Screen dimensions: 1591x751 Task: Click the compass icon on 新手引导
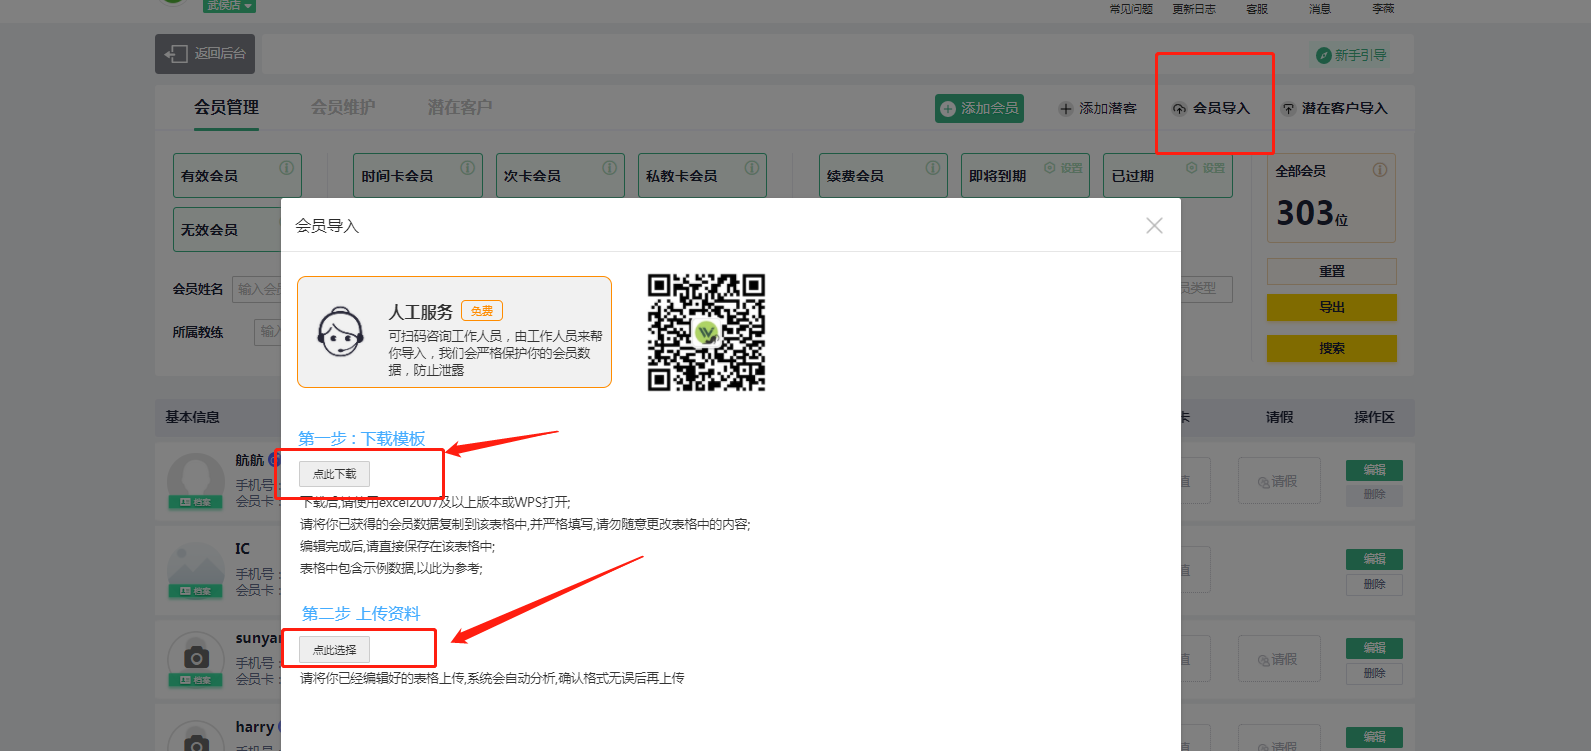(1323, 56)
